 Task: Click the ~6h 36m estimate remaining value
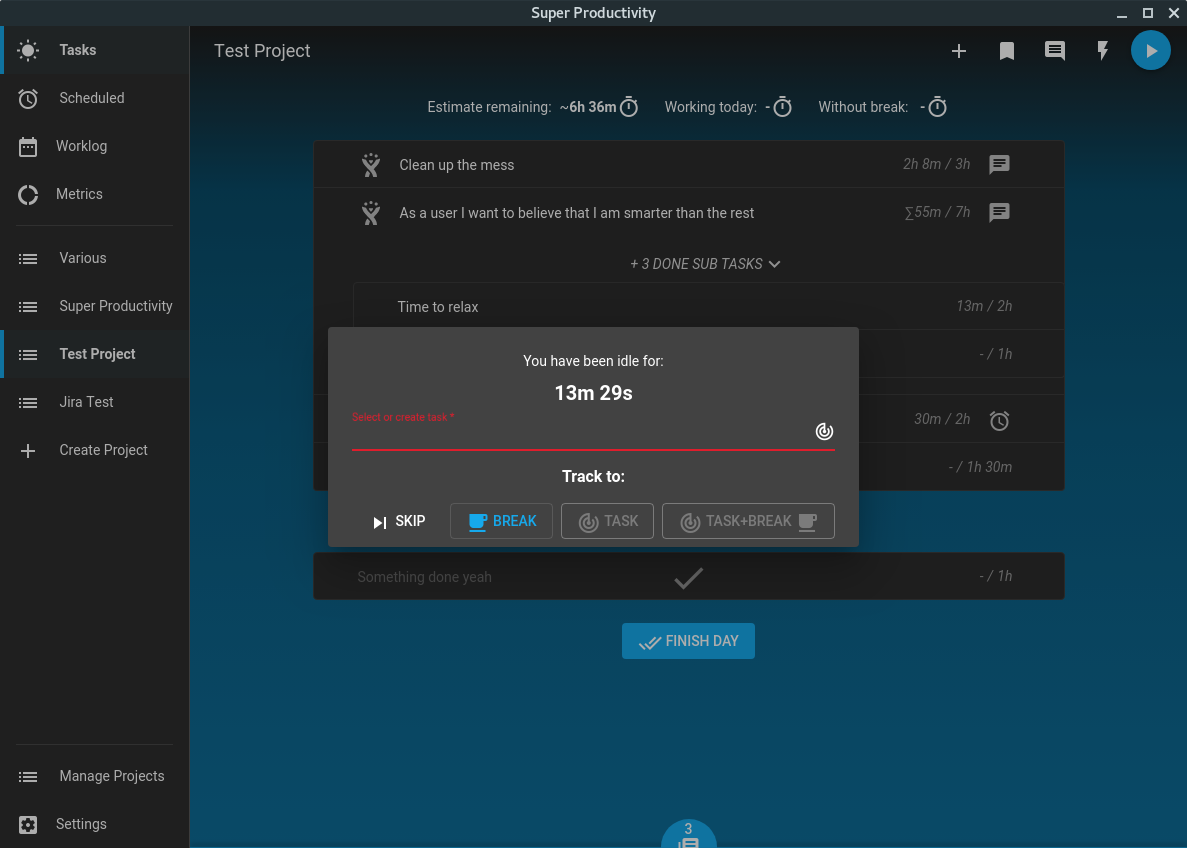[588, 107]
